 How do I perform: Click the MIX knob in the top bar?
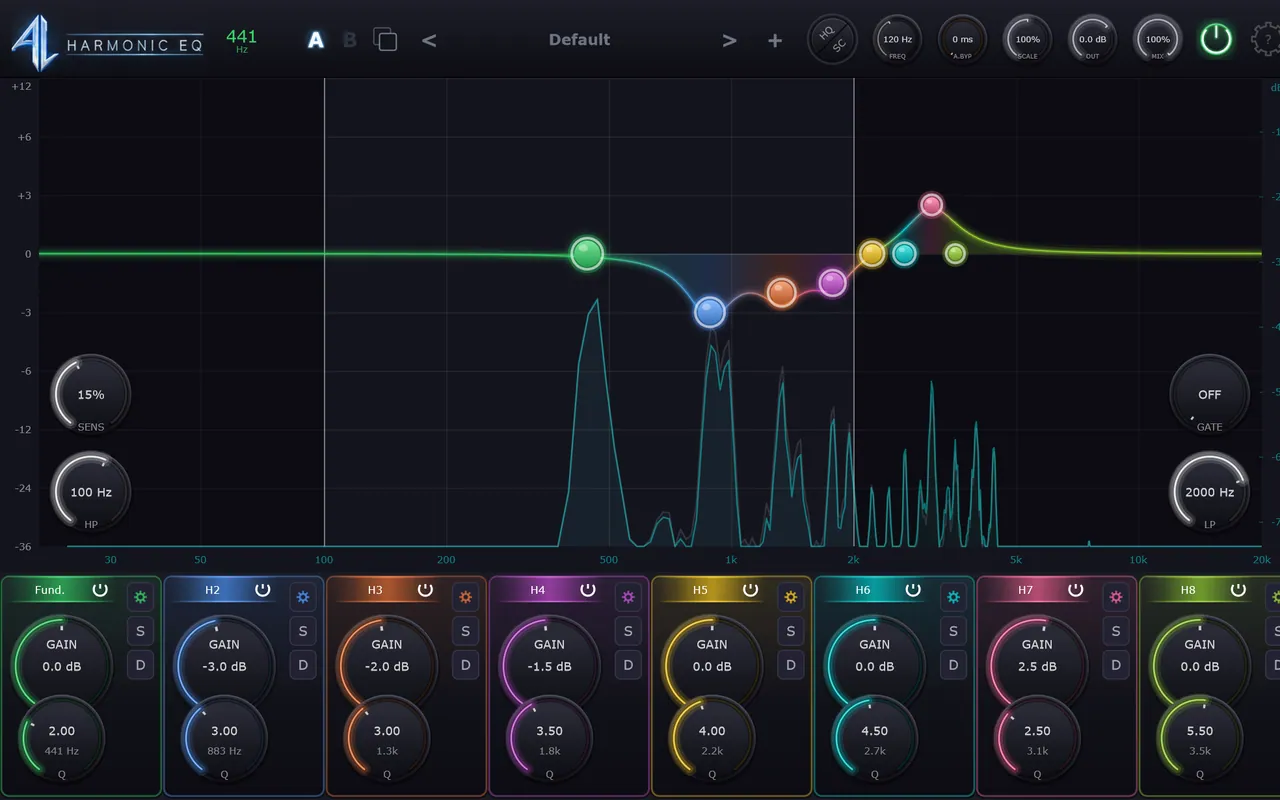pos(1157,40)
